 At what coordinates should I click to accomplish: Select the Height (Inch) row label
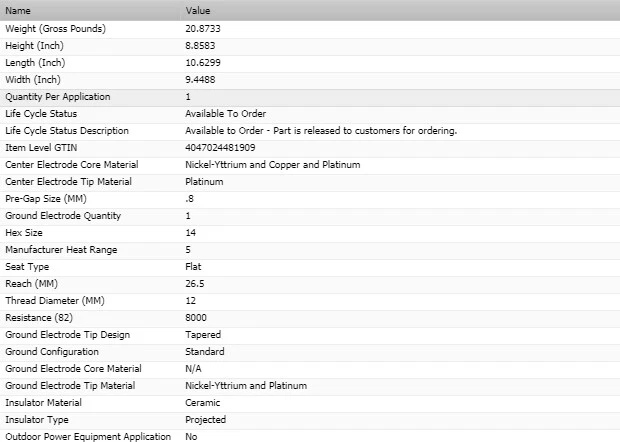35,45
